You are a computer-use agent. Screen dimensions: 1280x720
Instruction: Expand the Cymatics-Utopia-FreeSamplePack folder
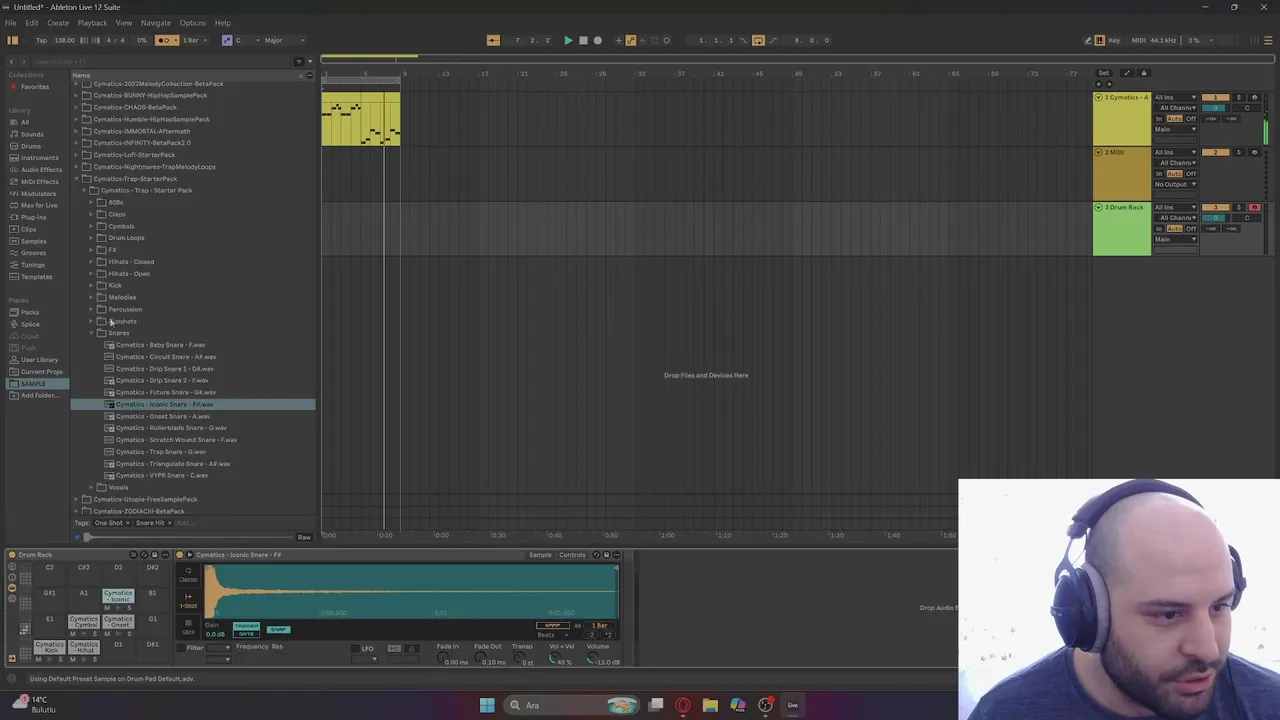click(x=76, y=499)
